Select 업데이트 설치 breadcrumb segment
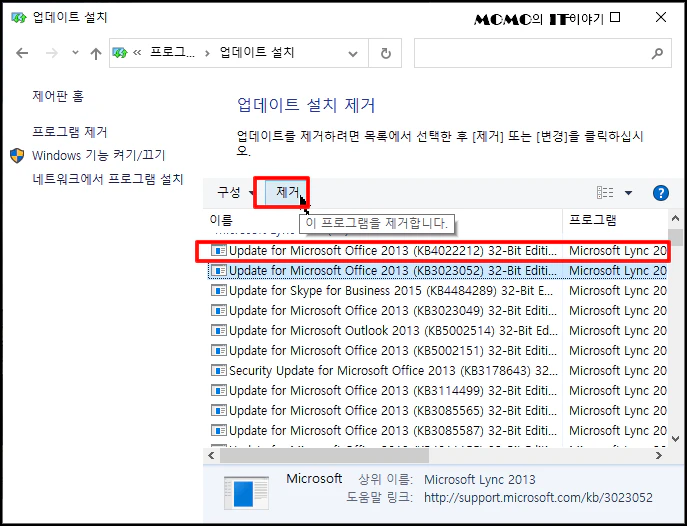The height and width of the screenshot is (526, 687). coord(257,53)
